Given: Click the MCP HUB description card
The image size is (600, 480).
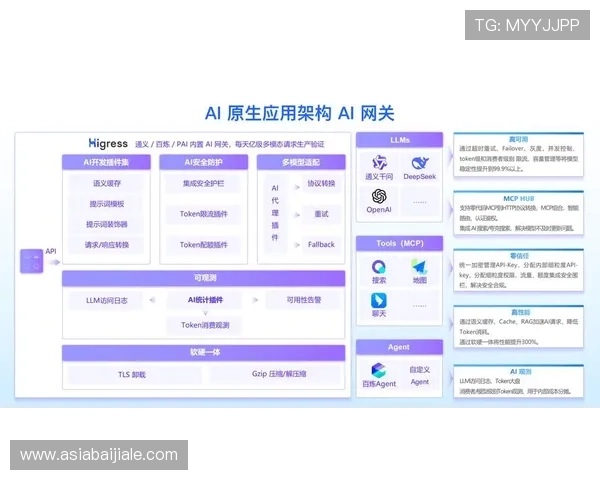Looking at the screenshot, I should click(x=518, y=212).
